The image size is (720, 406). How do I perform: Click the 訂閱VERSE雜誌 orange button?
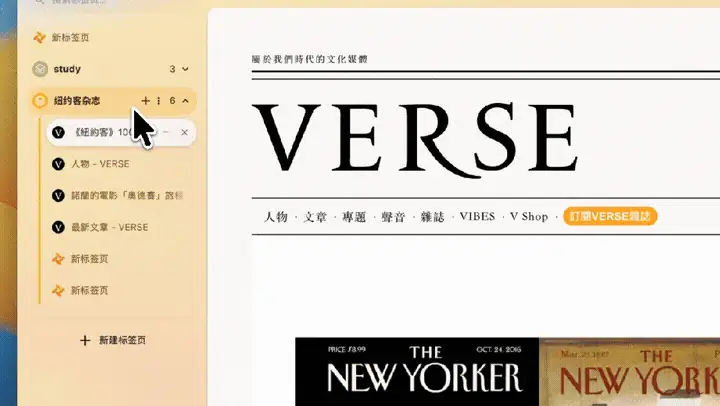[610, 216]
